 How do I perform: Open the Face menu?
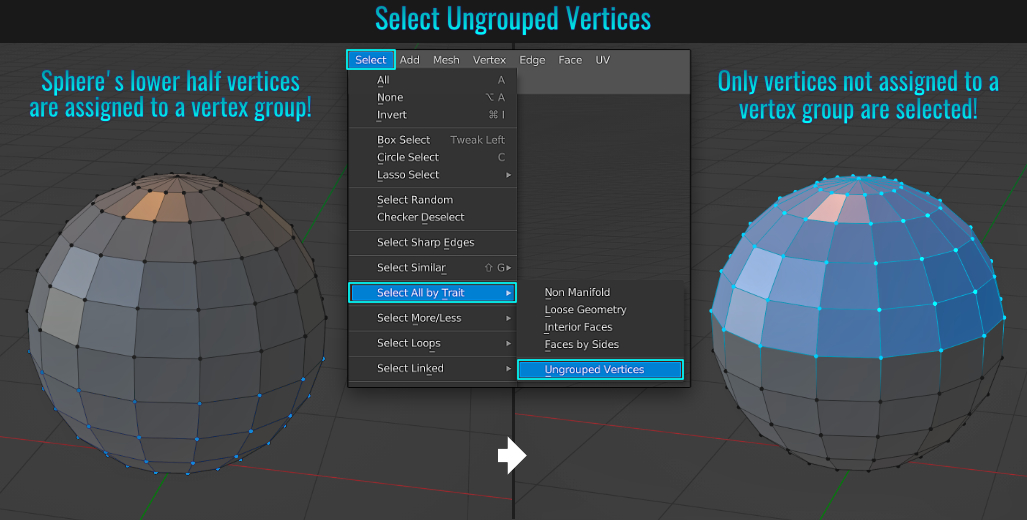570,60
